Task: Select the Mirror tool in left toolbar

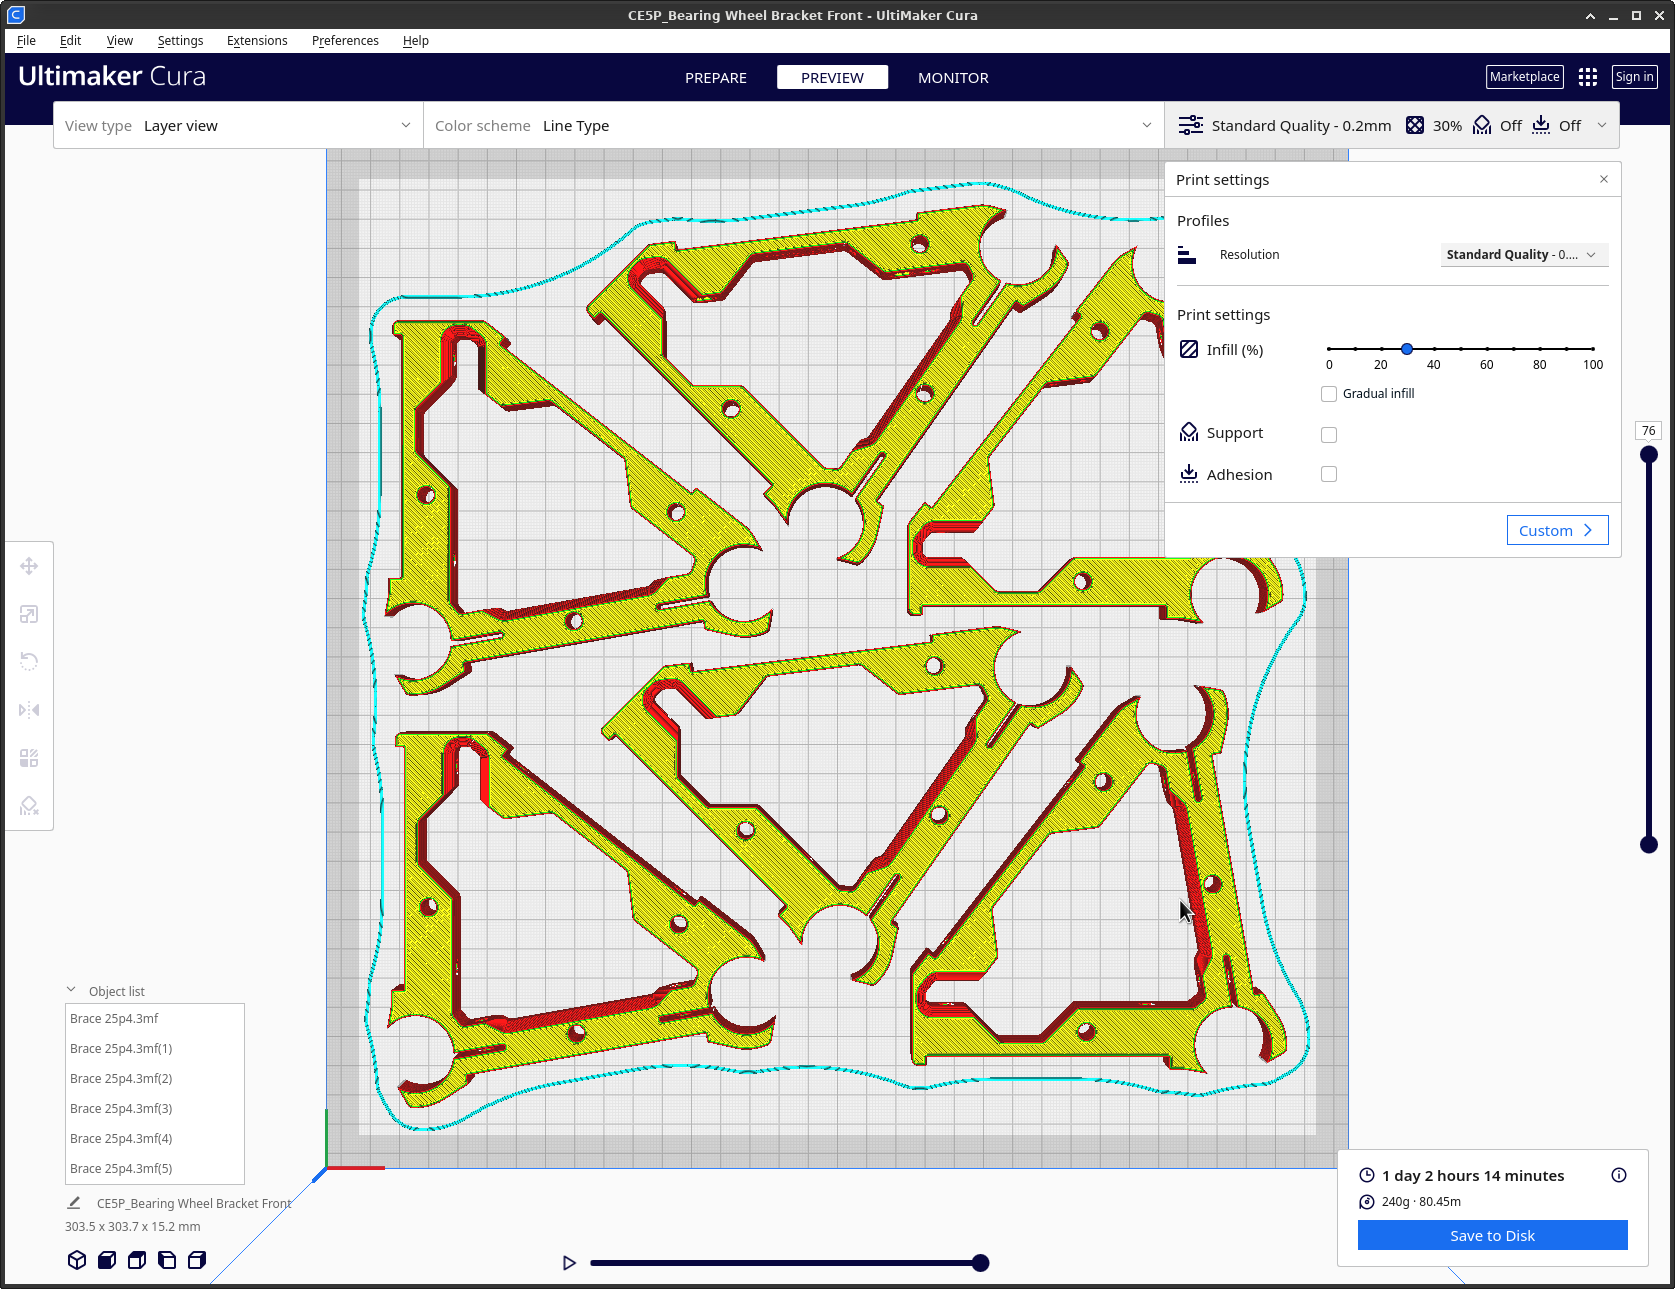Action: click(29, 710)
